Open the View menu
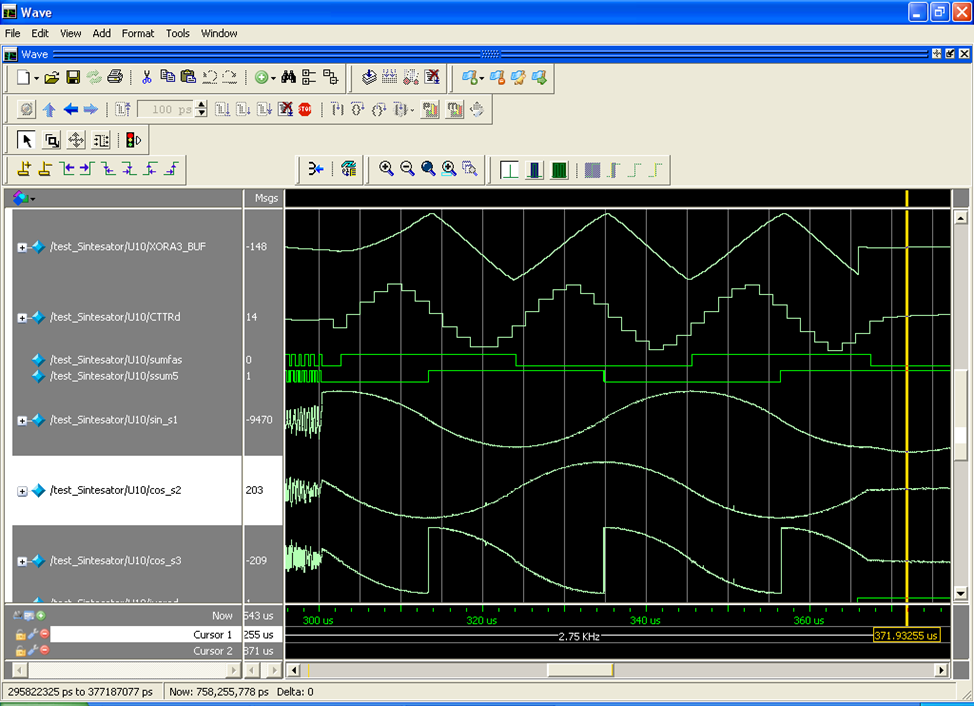The height and width of the screenshot is (706, 974). pos(70,34)
